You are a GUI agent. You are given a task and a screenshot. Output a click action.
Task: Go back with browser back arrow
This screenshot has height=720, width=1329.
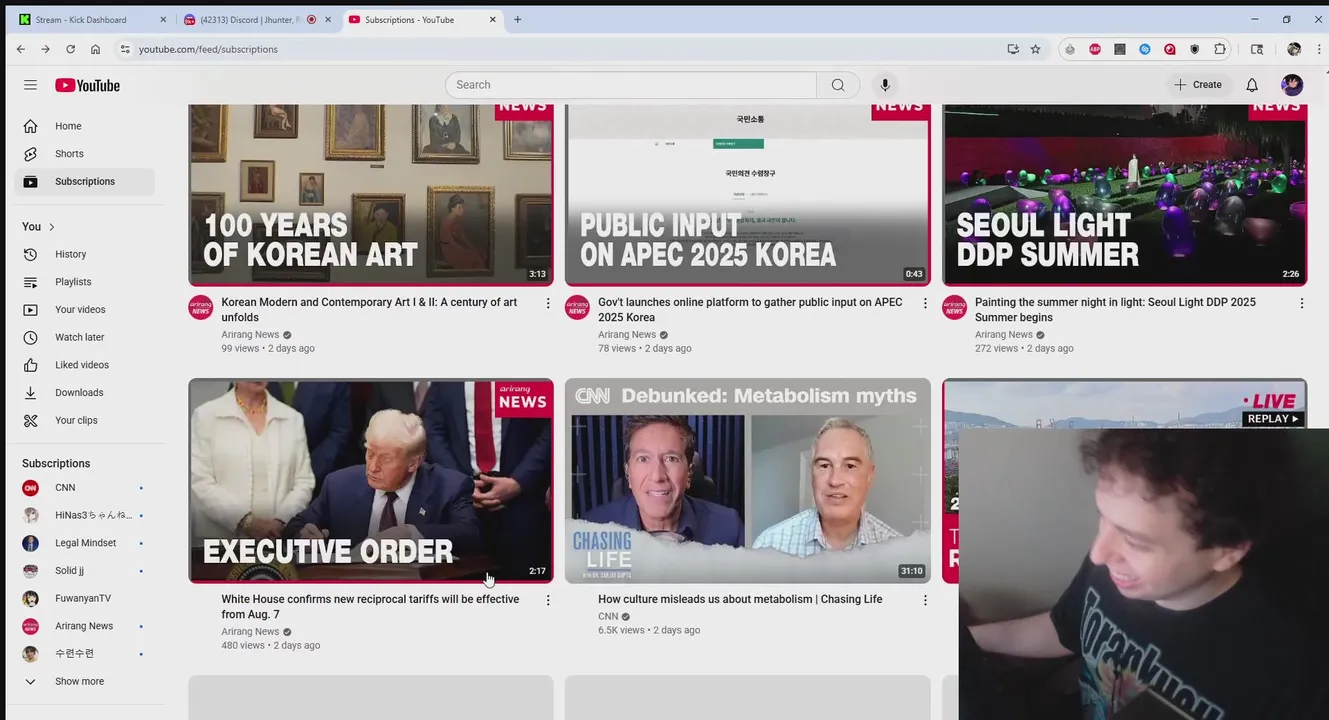click(x=21, y=49)
